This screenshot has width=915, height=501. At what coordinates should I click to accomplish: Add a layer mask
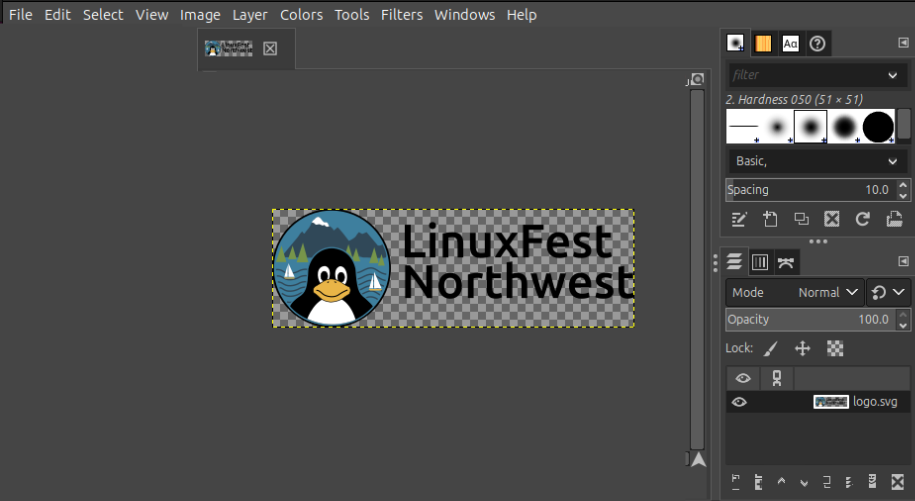pyautogui.click(x=872, y=482)
